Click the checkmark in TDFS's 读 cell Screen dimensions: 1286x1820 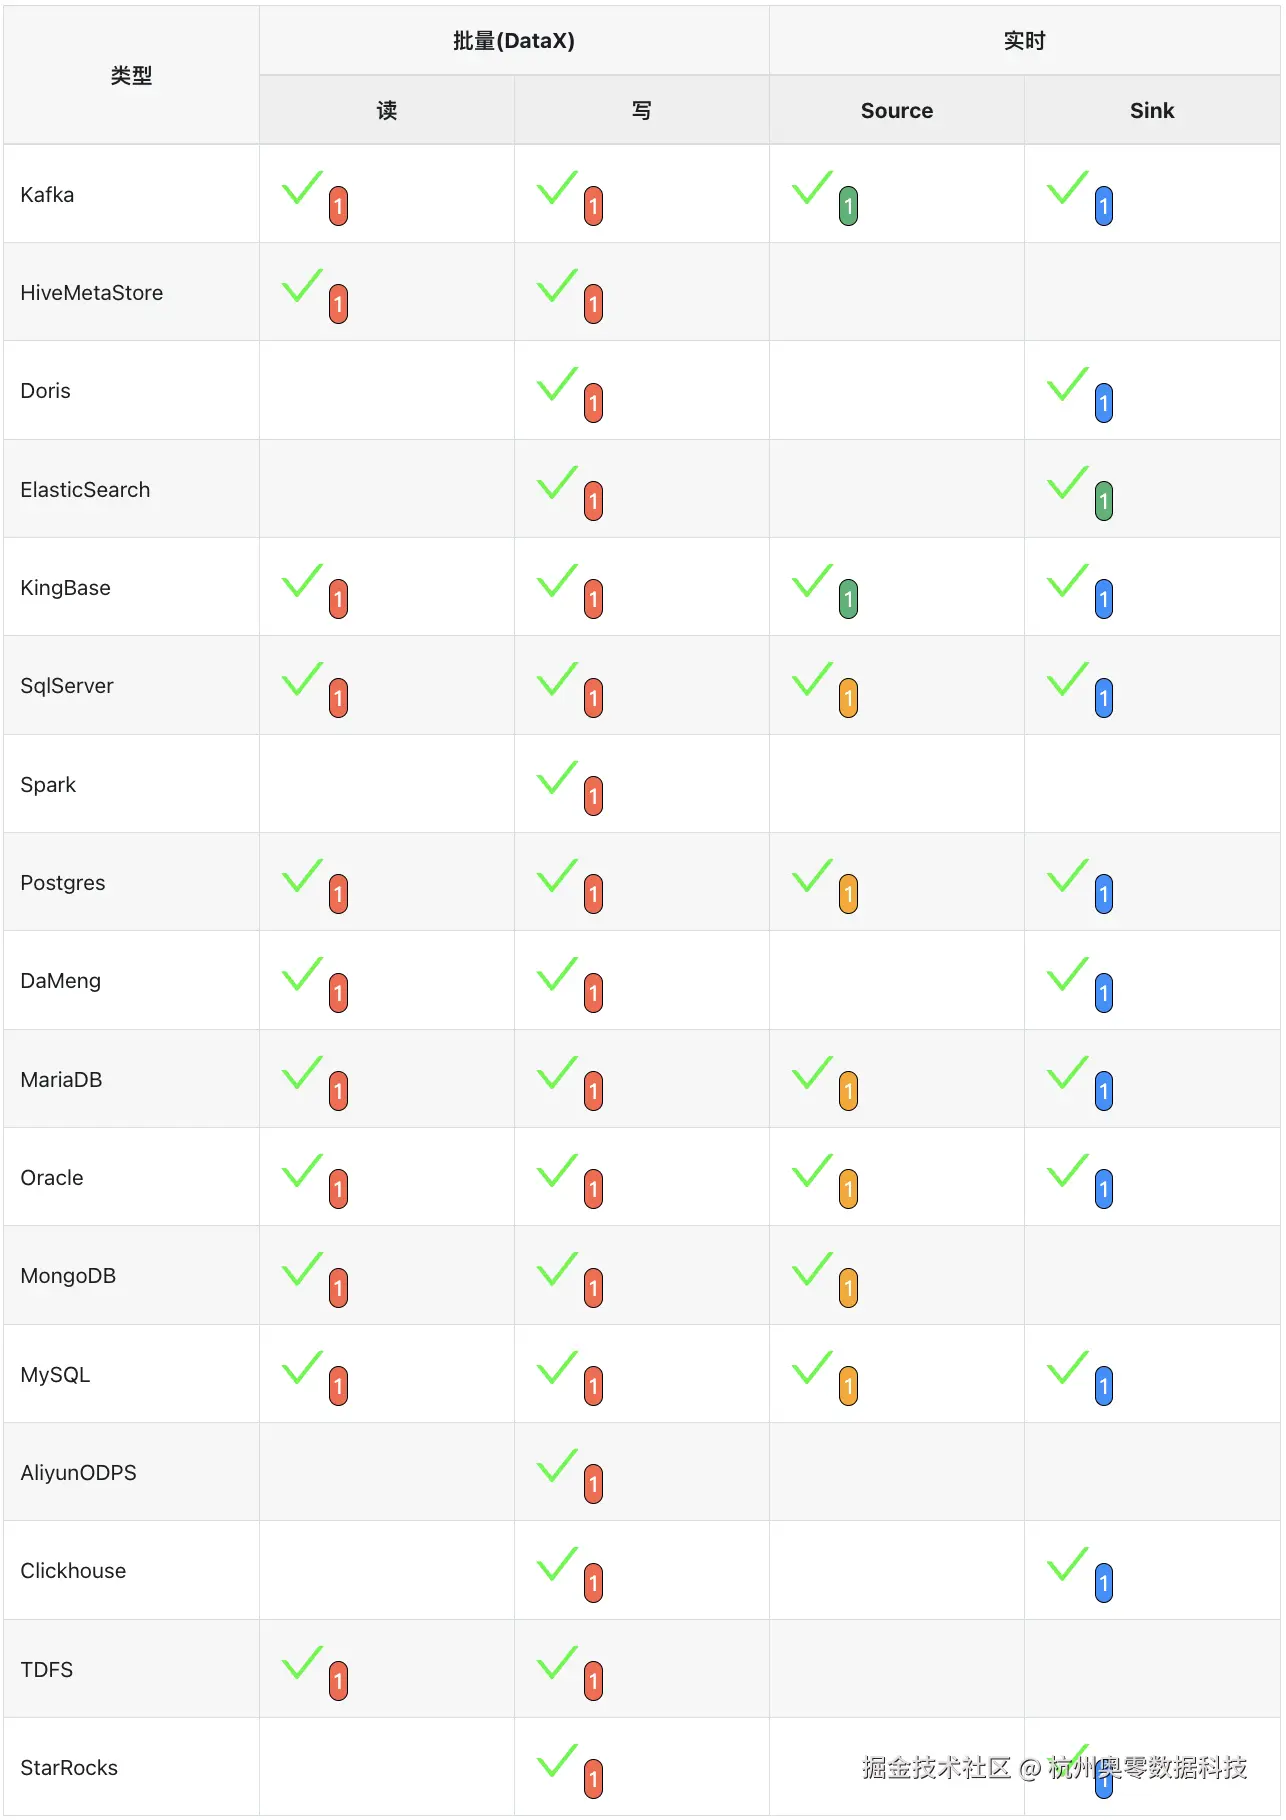coord(302,1663)
